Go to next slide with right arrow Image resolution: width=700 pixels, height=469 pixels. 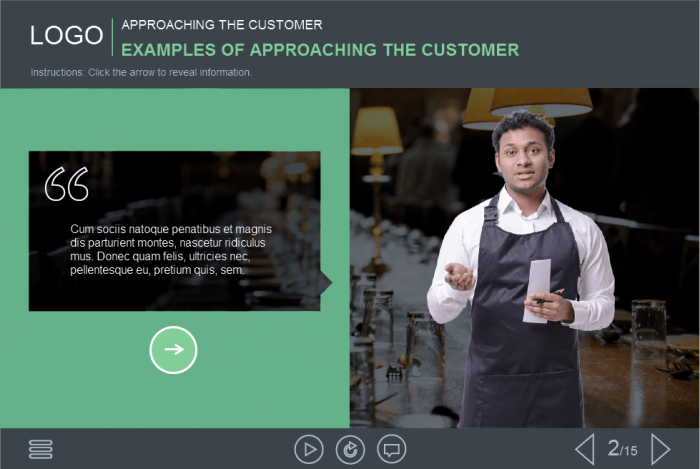(661, 449)
